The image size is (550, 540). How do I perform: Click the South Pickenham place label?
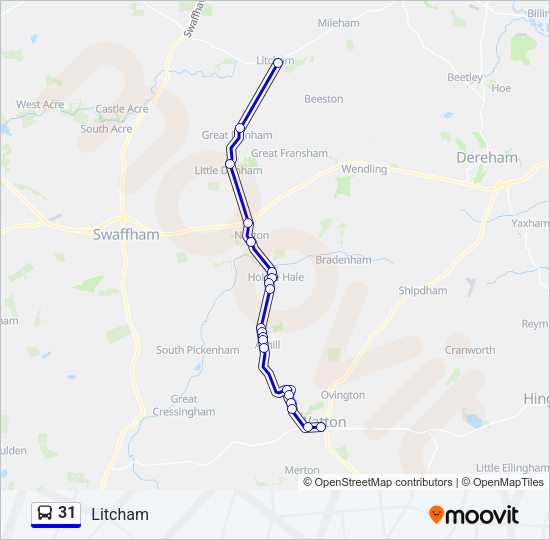pyautogui.click(x=197, y=350)
